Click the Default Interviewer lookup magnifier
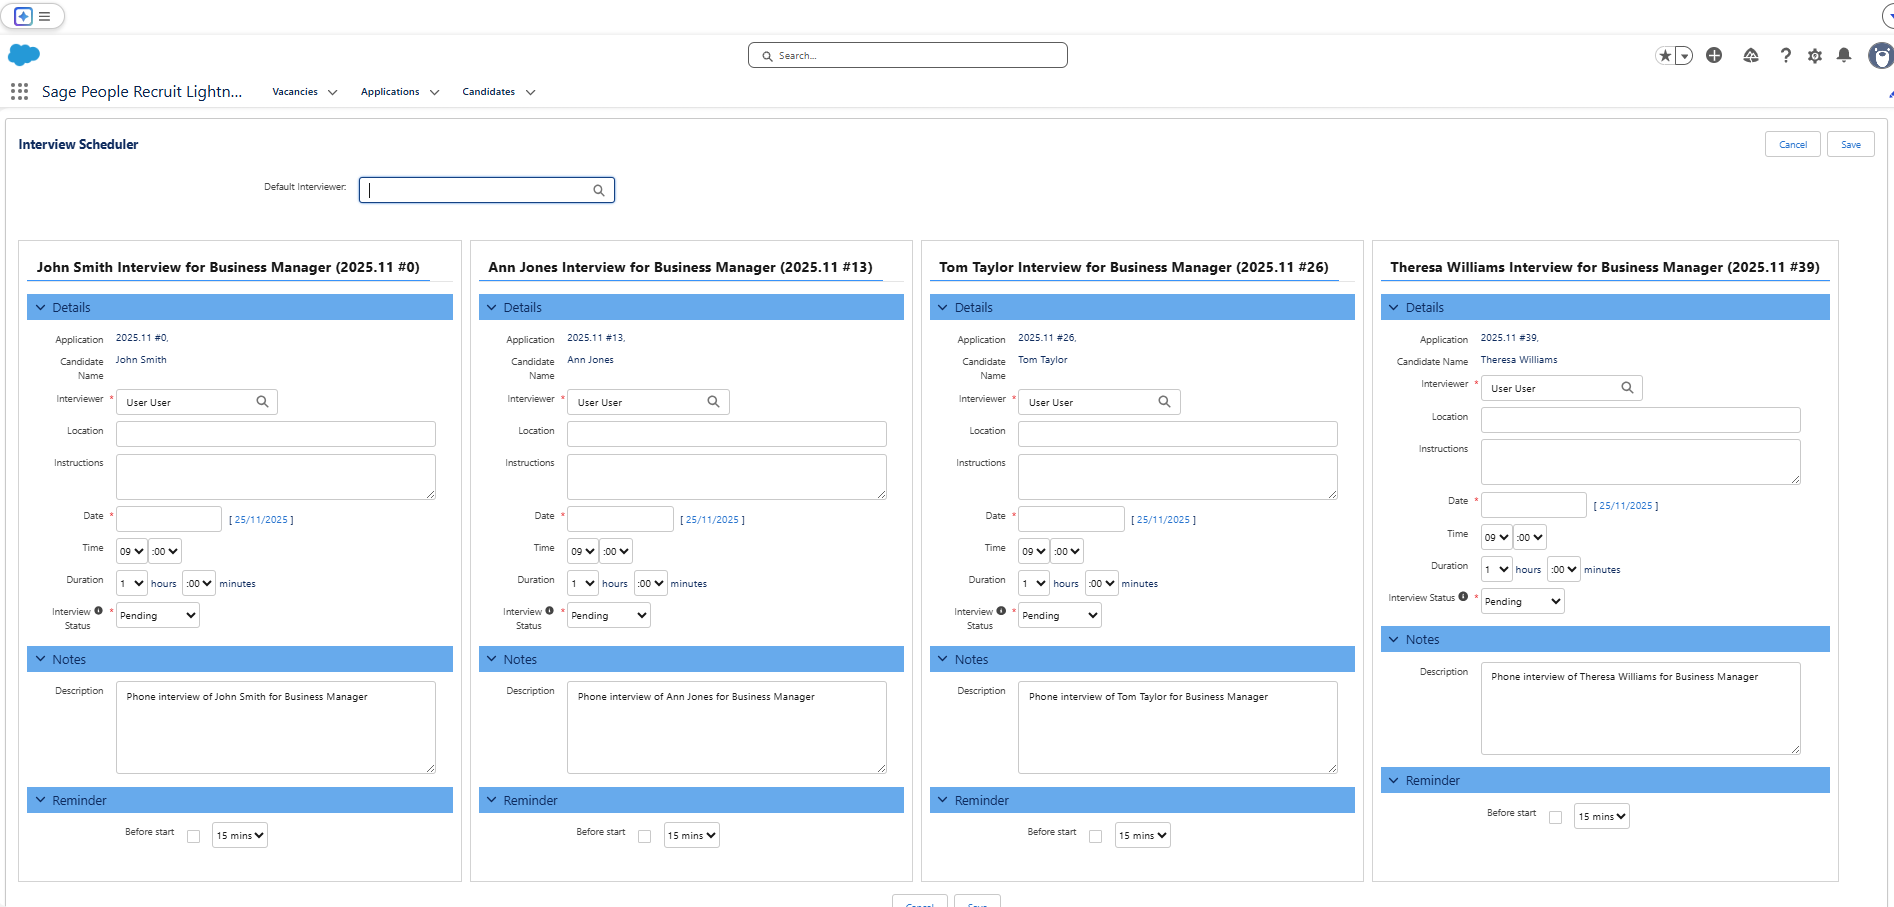Image resolution: width=1894 pixels, height=907 pixels. pyautogui.click(x=598, y=190)
